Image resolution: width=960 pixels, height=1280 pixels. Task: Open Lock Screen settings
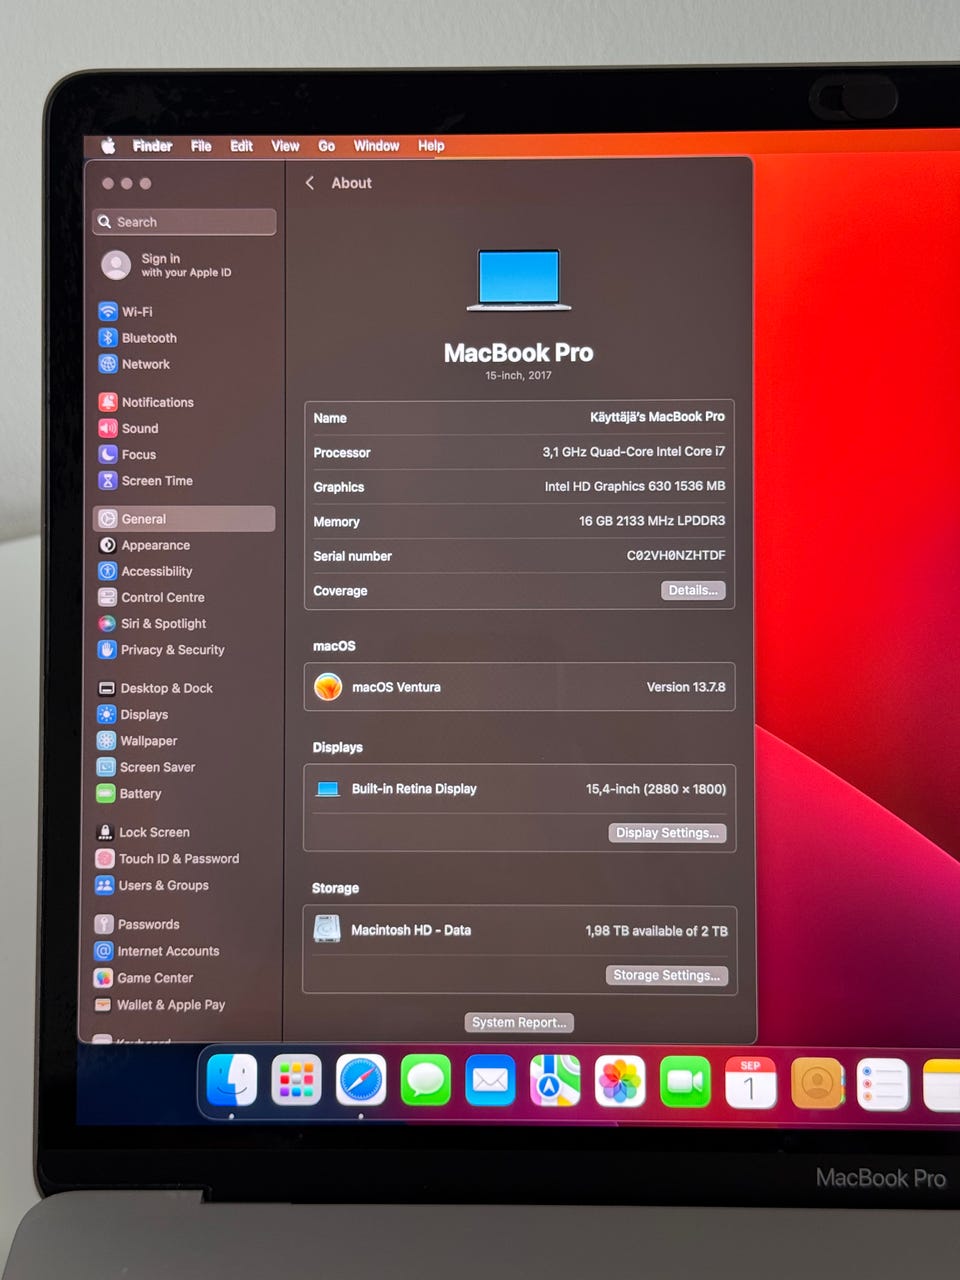click(x=143, y=832)
